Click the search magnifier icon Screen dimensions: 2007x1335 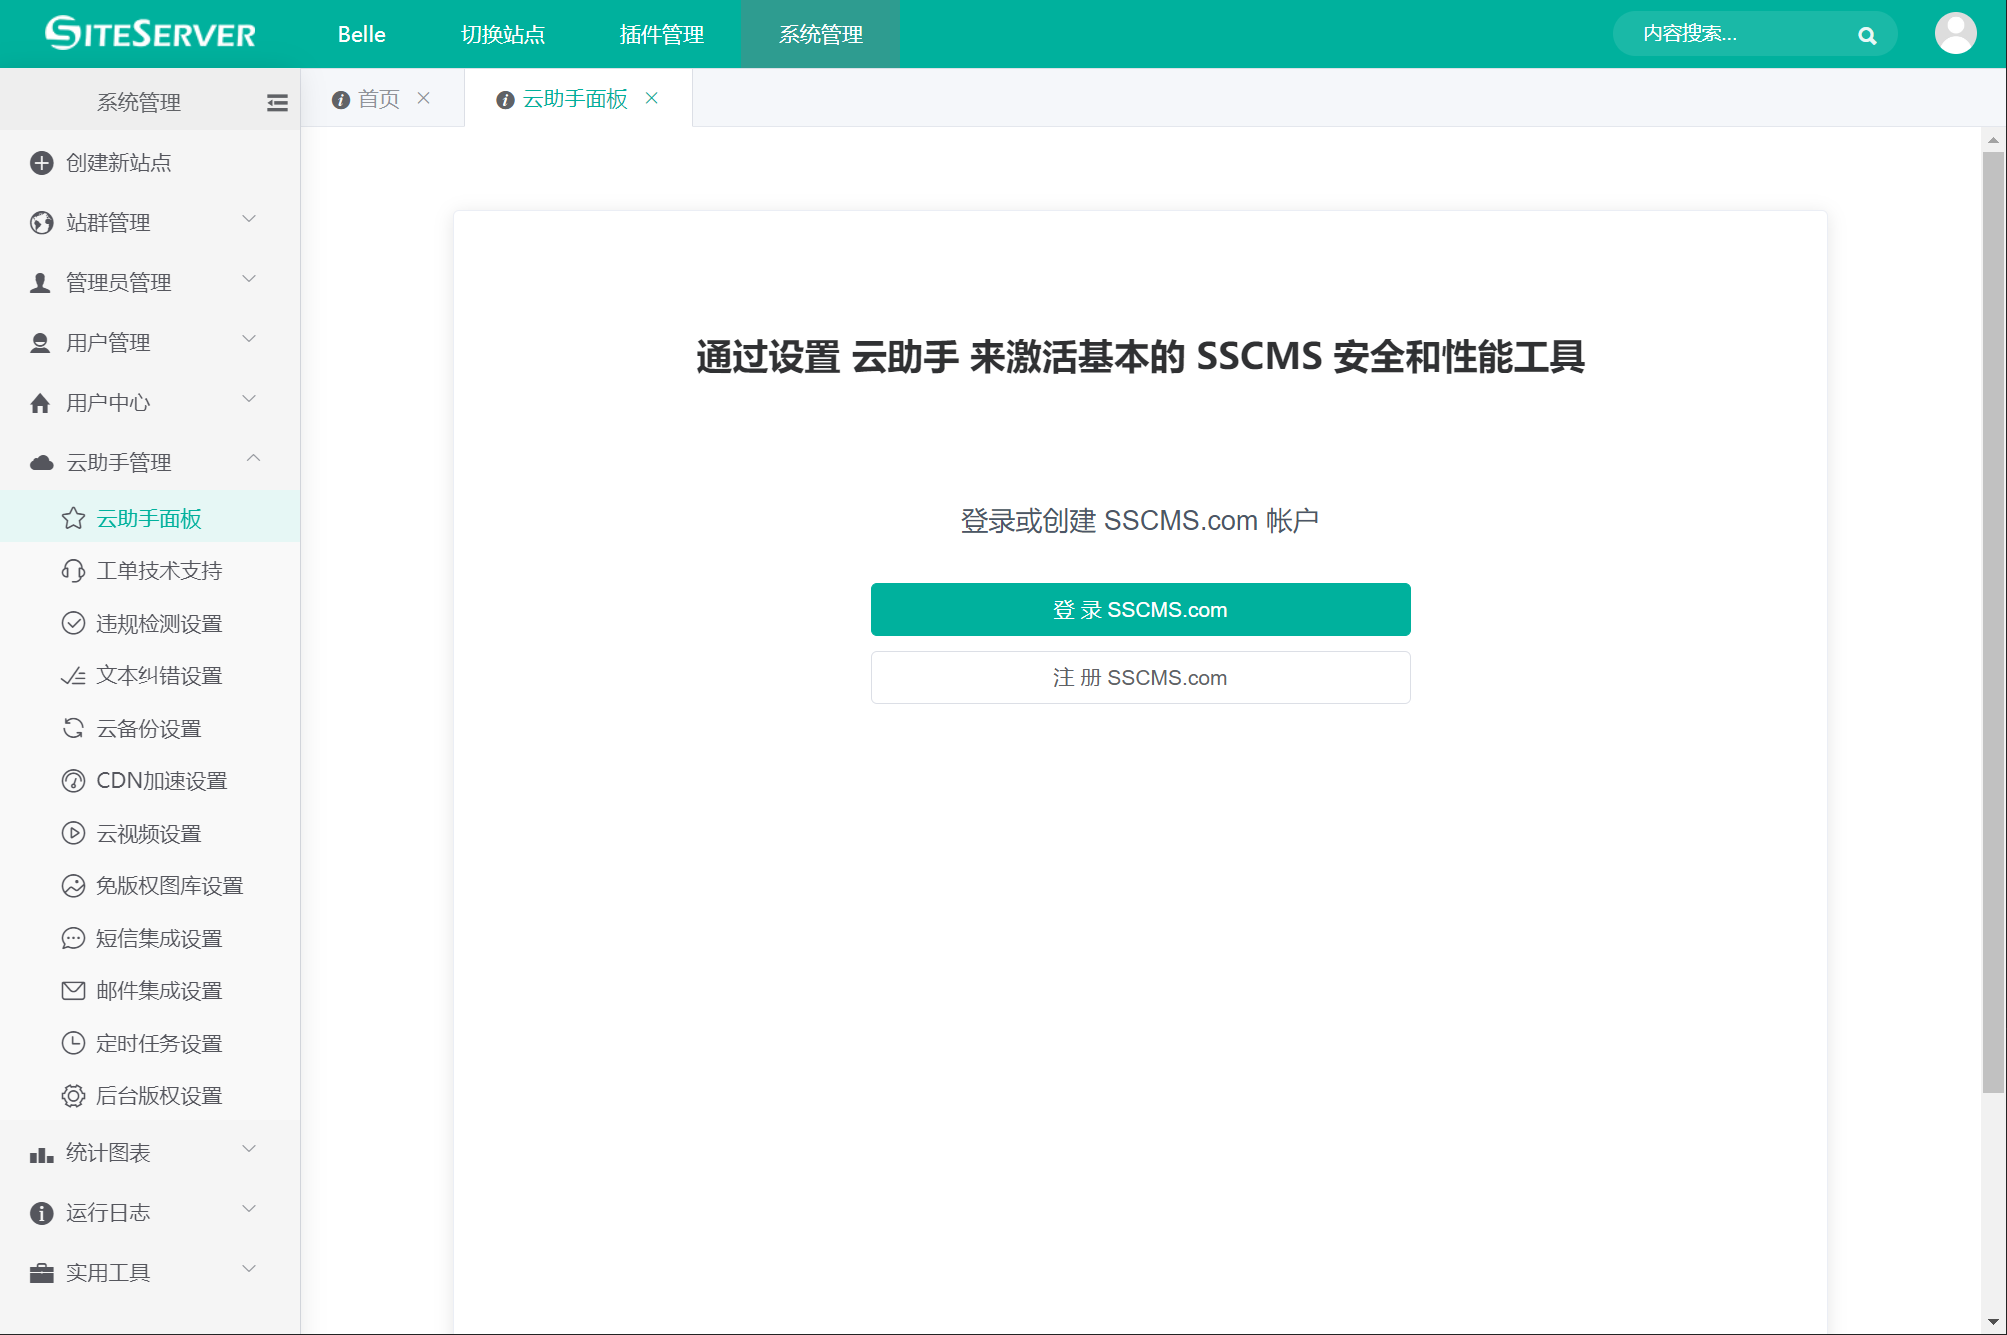[1866, 36]
